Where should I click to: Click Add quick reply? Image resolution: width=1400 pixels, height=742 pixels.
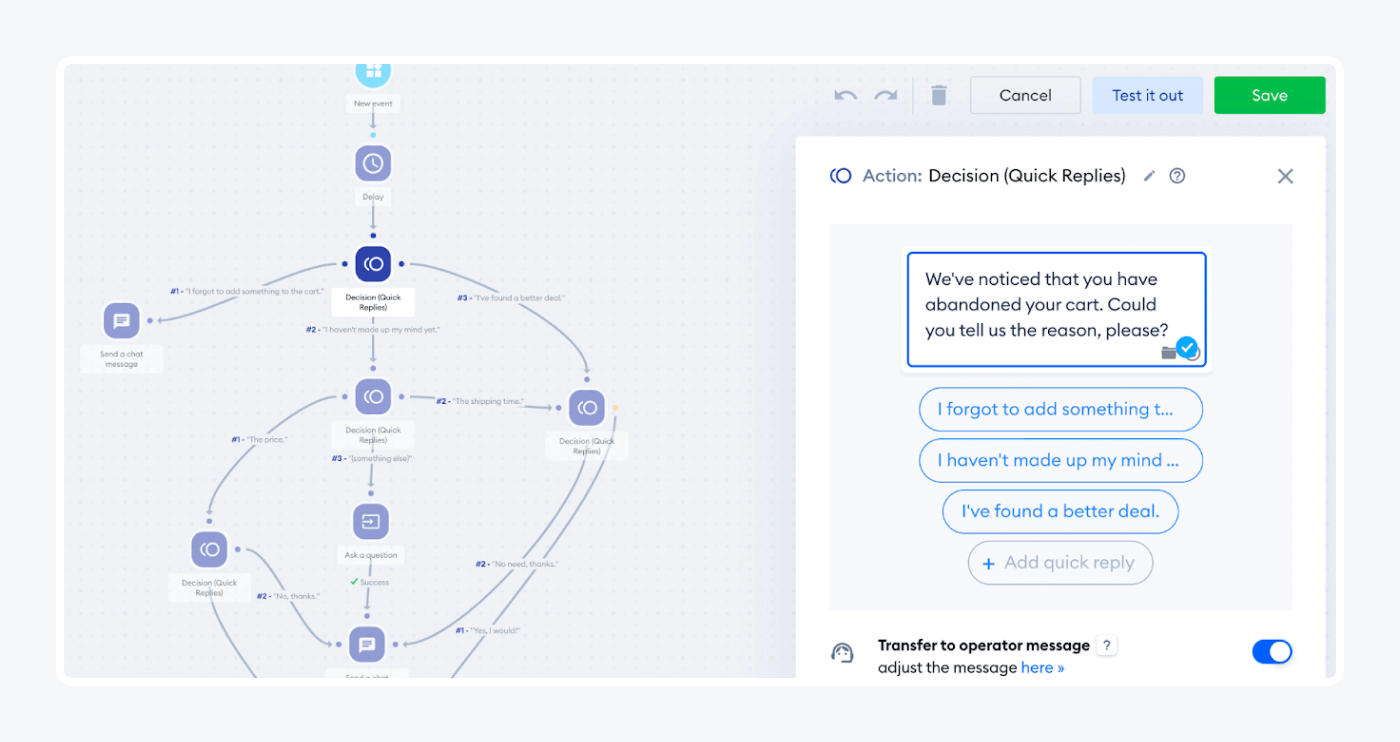[1060, 562]
